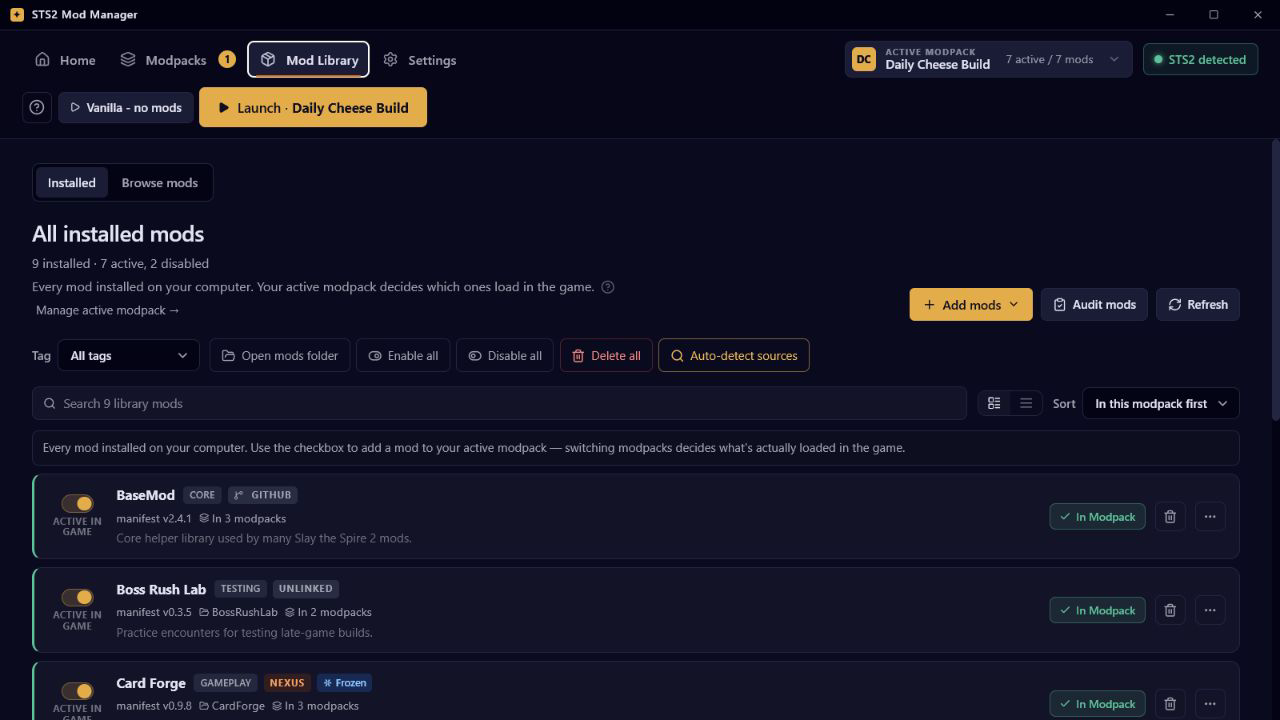
Task: Focus the Search 9 library mods field
Action: (x=500, y=404)
